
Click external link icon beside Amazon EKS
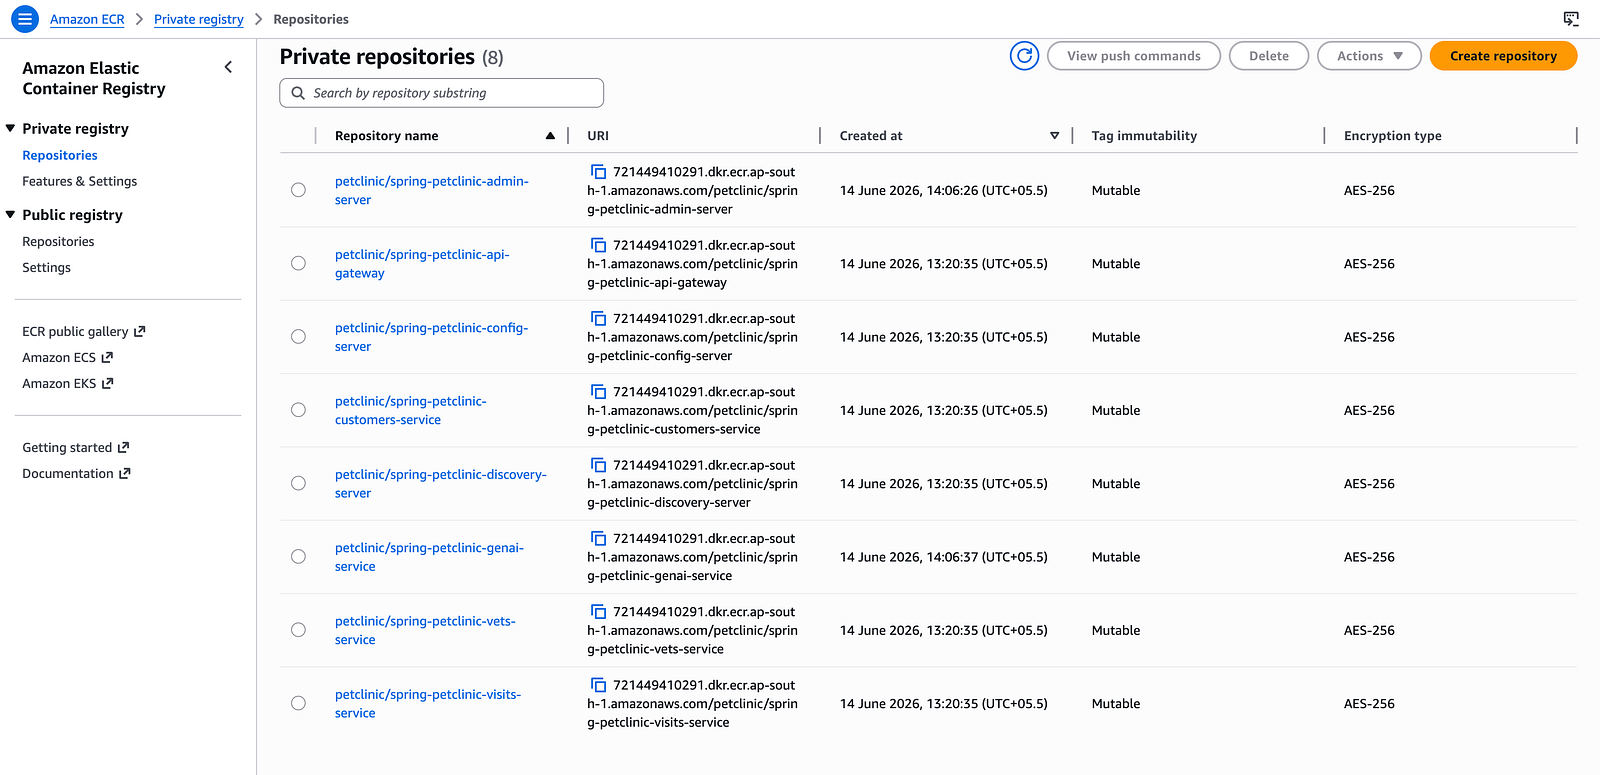pyautogui.click(x=108, y=383)
